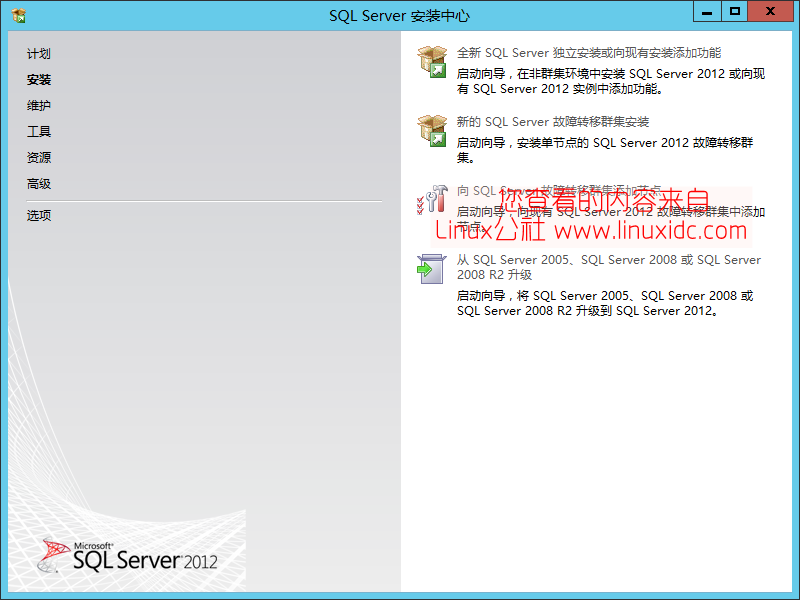Click the add node tools icon

tap(432, 199)
